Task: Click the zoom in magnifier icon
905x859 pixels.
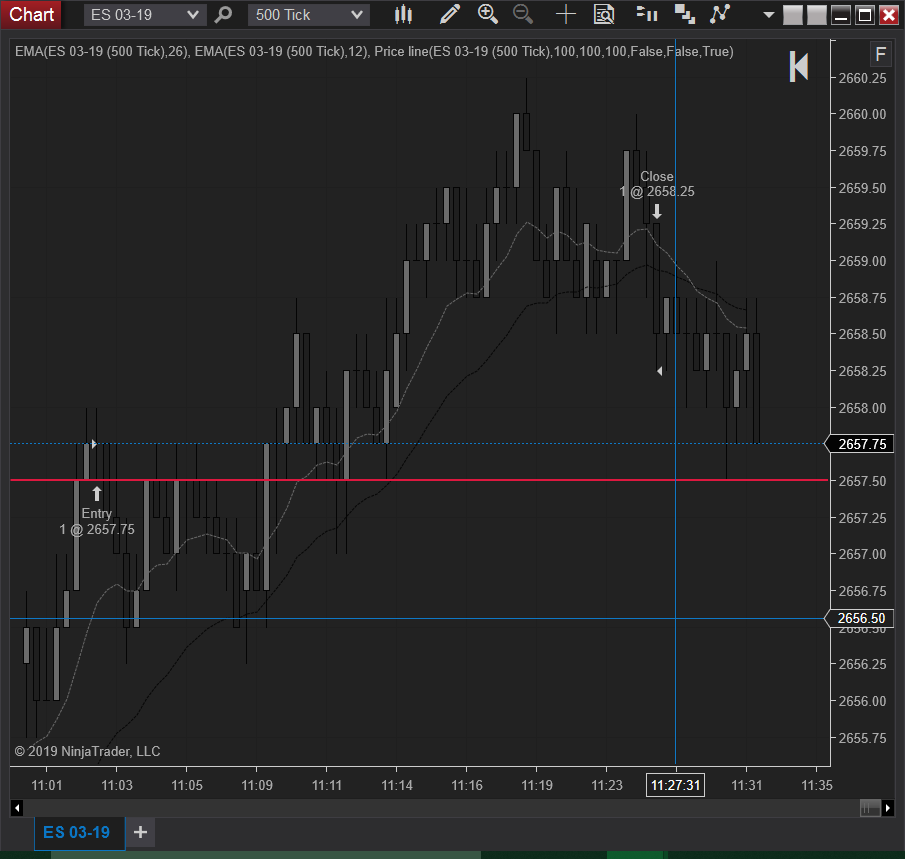Action: pos(488,14)
